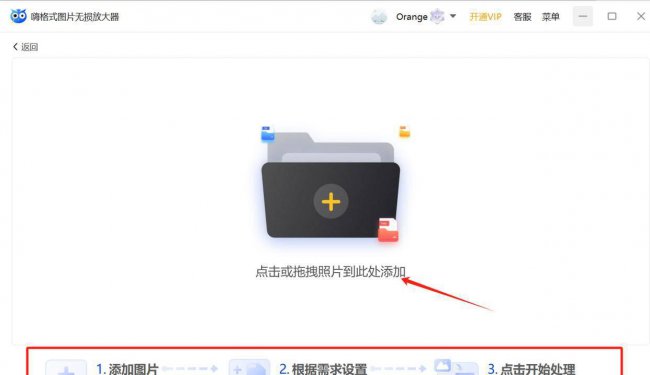The width and height of the screenshot is (650, 375).
Task: Click the blue file icon above folder
Action: coord(268,133)
